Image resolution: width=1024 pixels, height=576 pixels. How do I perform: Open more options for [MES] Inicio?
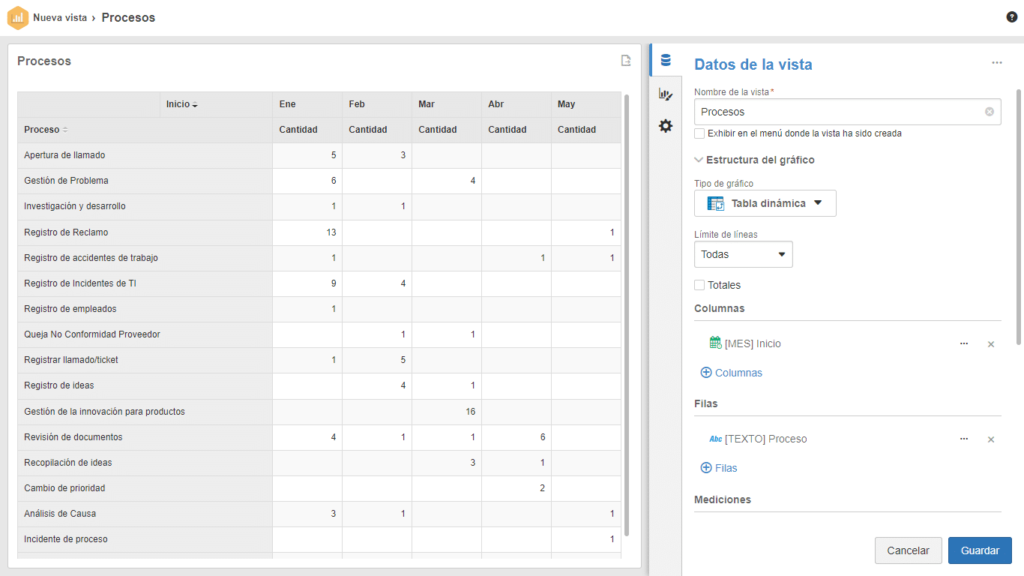[x=964, y=344]
